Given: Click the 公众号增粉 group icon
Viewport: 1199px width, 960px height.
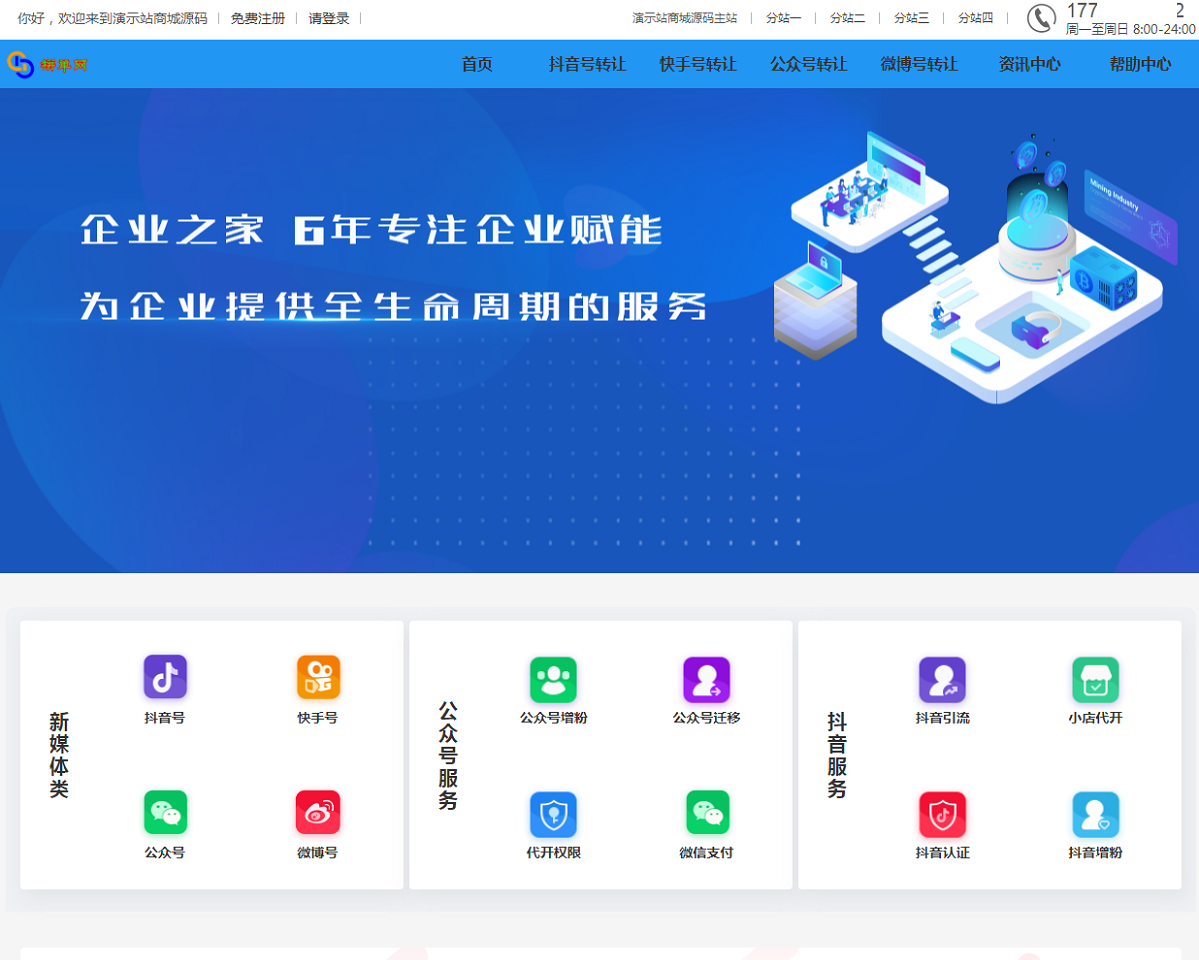Looking at the screenshot, I should tap(553, 679).
